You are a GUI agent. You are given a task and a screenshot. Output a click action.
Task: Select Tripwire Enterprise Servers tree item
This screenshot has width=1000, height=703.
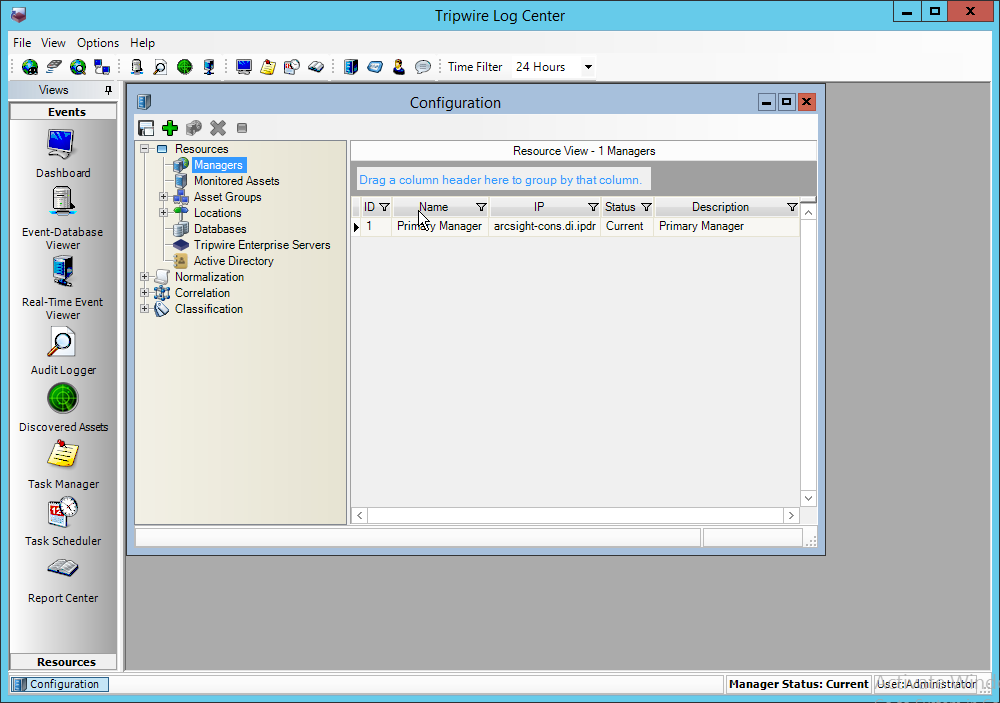(262, 244)
